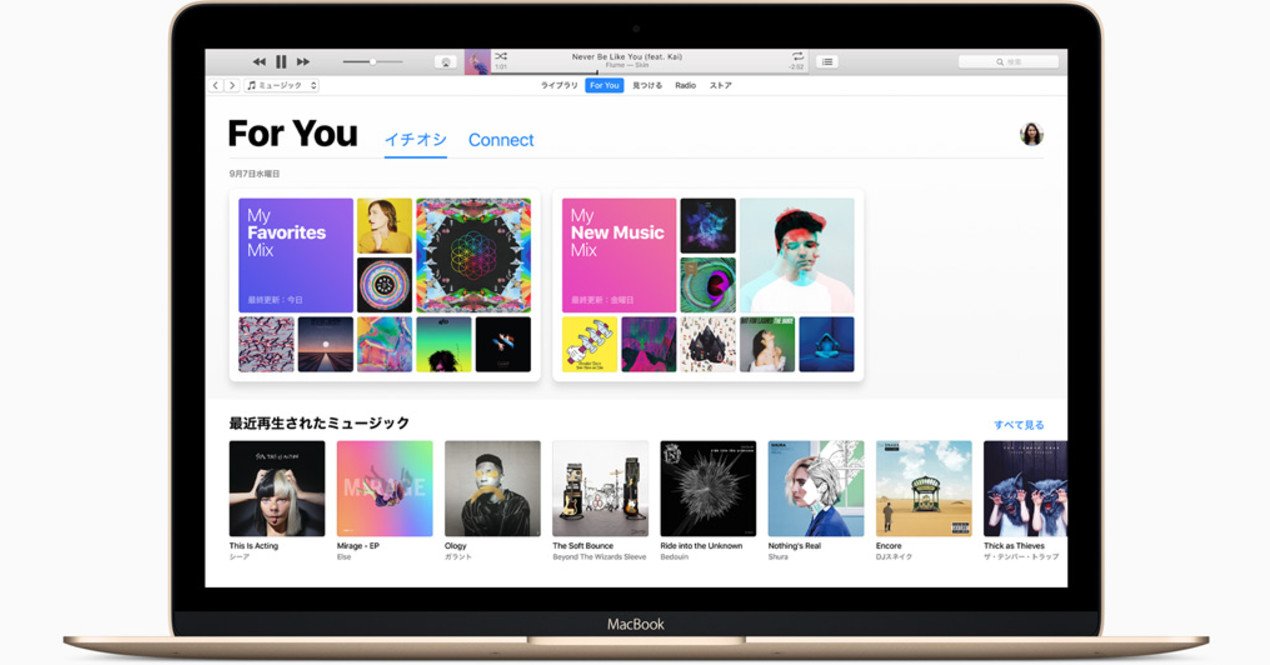This screenshot has width=1270, height=665.
Task: Click artist name 'Shura'
Action: point(778,557)
